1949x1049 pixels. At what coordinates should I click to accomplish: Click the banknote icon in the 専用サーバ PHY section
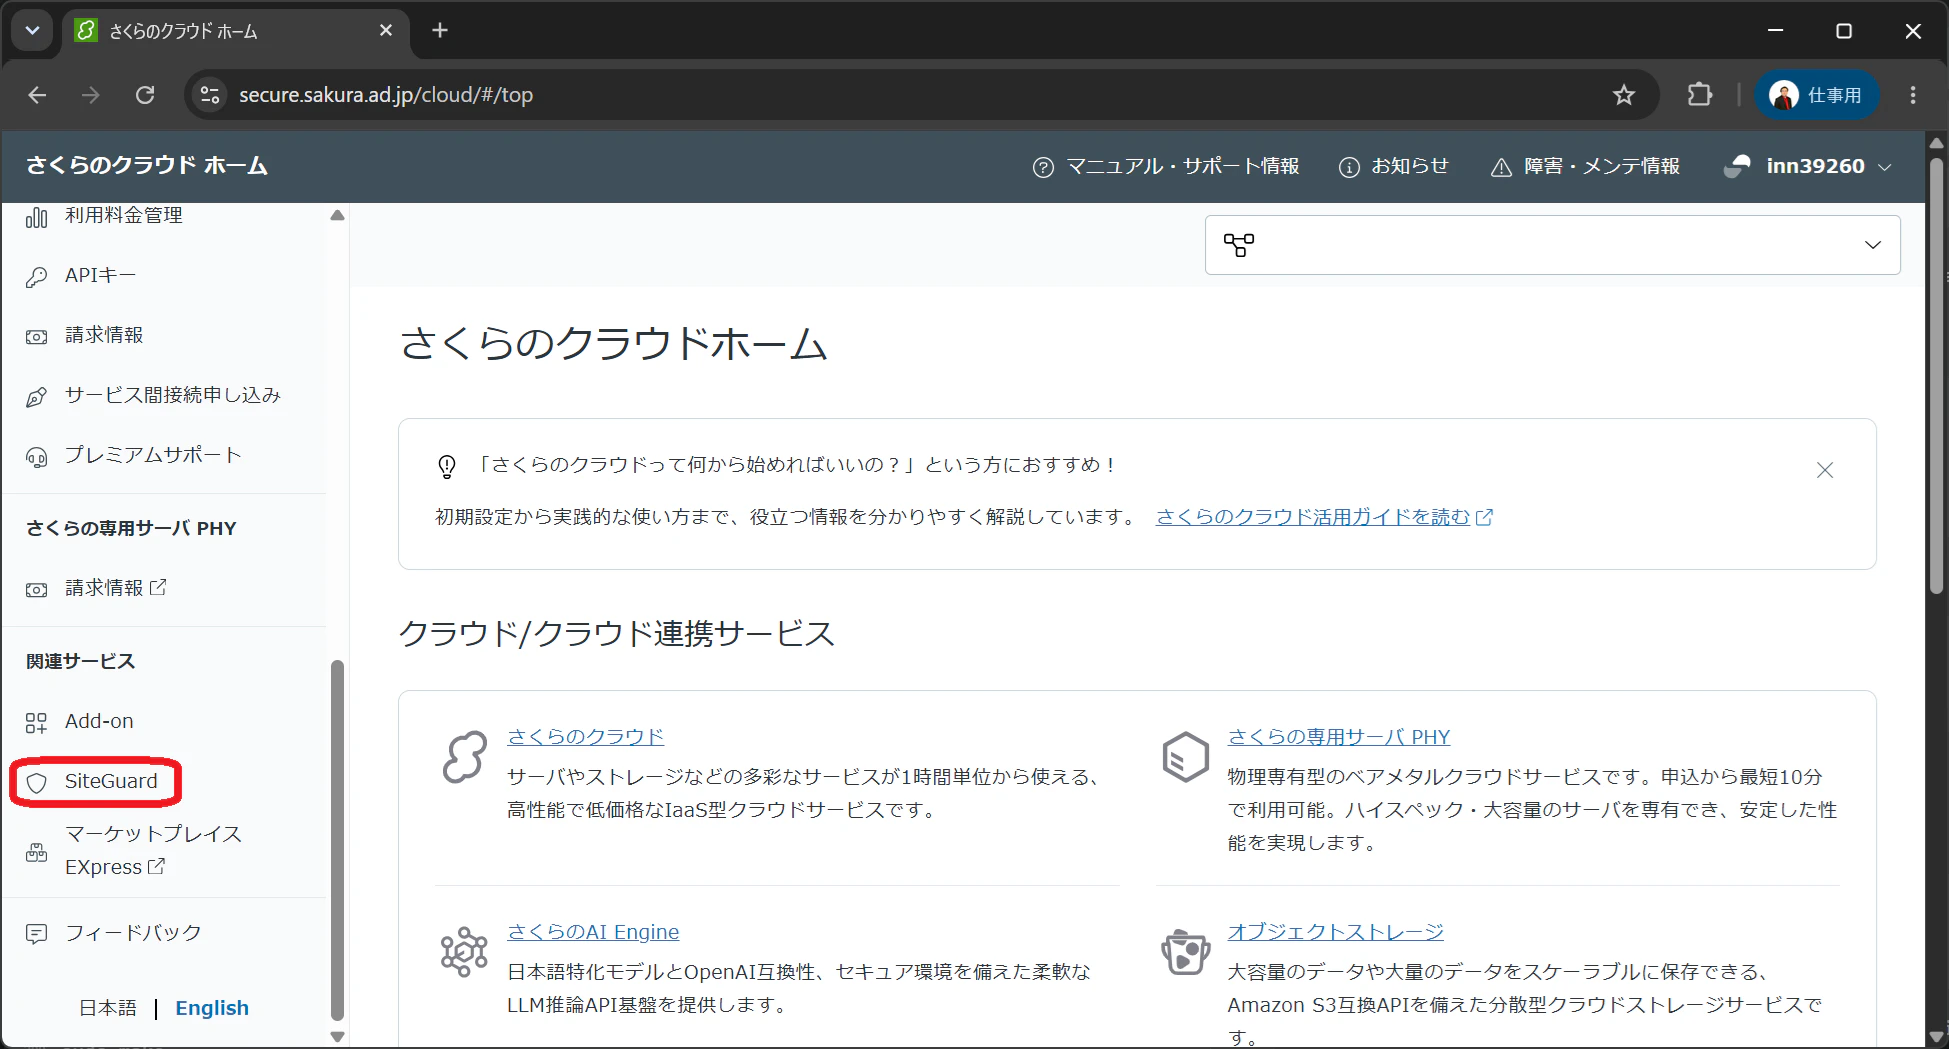pos(36,590)
